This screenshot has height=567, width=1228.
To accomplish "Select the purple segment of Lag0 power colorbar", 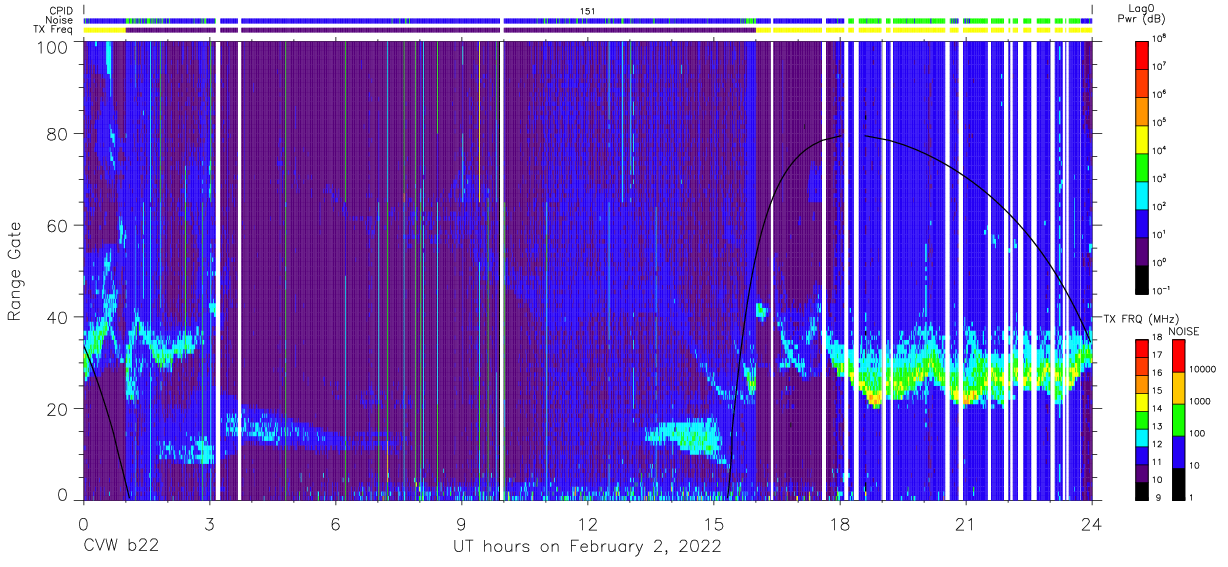I will (1142, 250).
